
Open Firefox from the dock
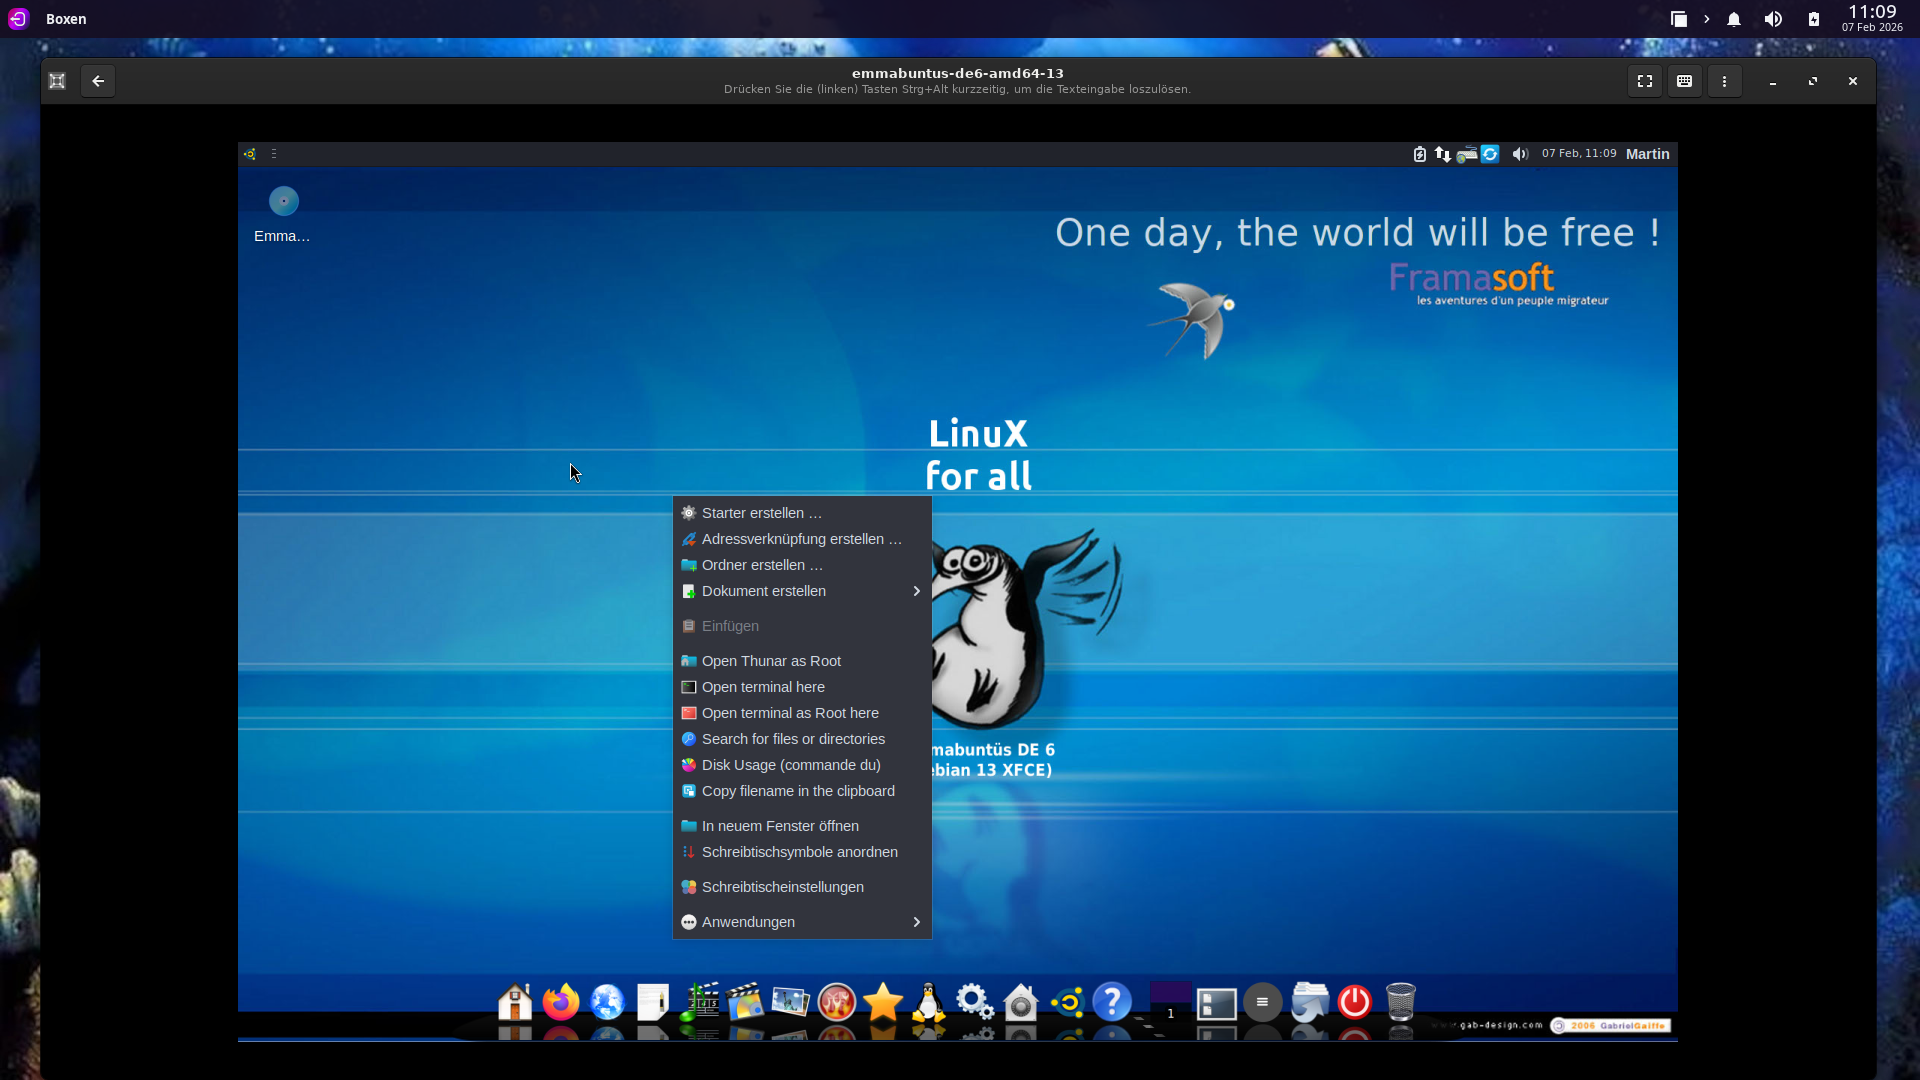coord(560,1001)
